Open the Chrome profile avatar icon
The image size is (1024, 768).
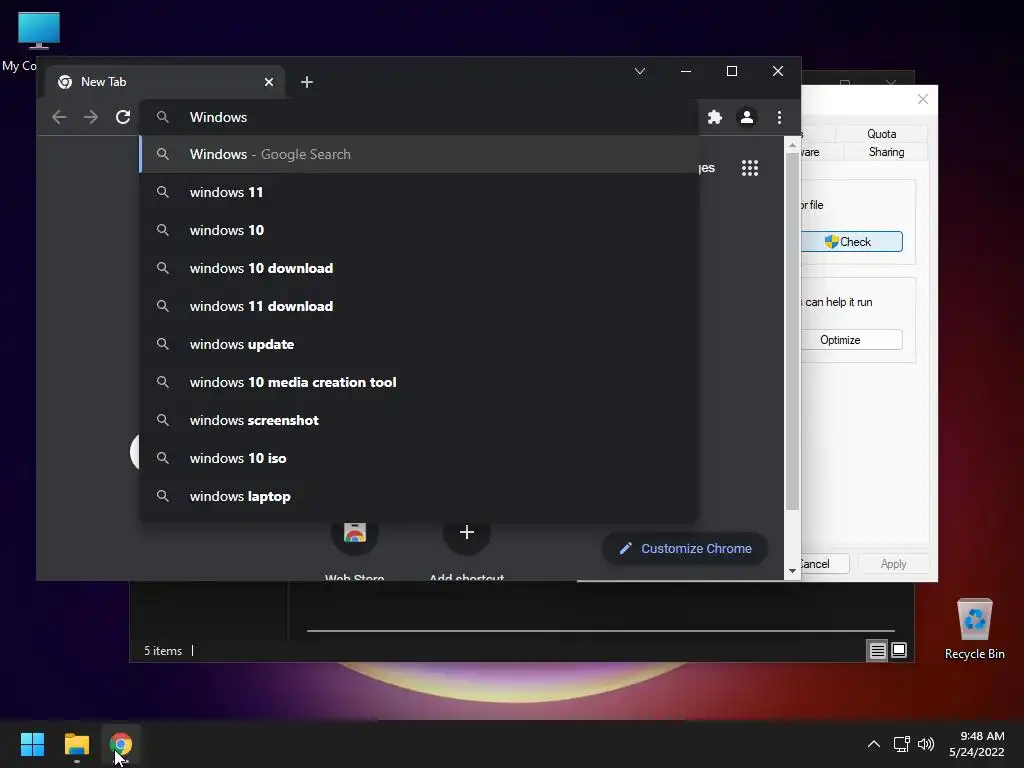(746, 117)
